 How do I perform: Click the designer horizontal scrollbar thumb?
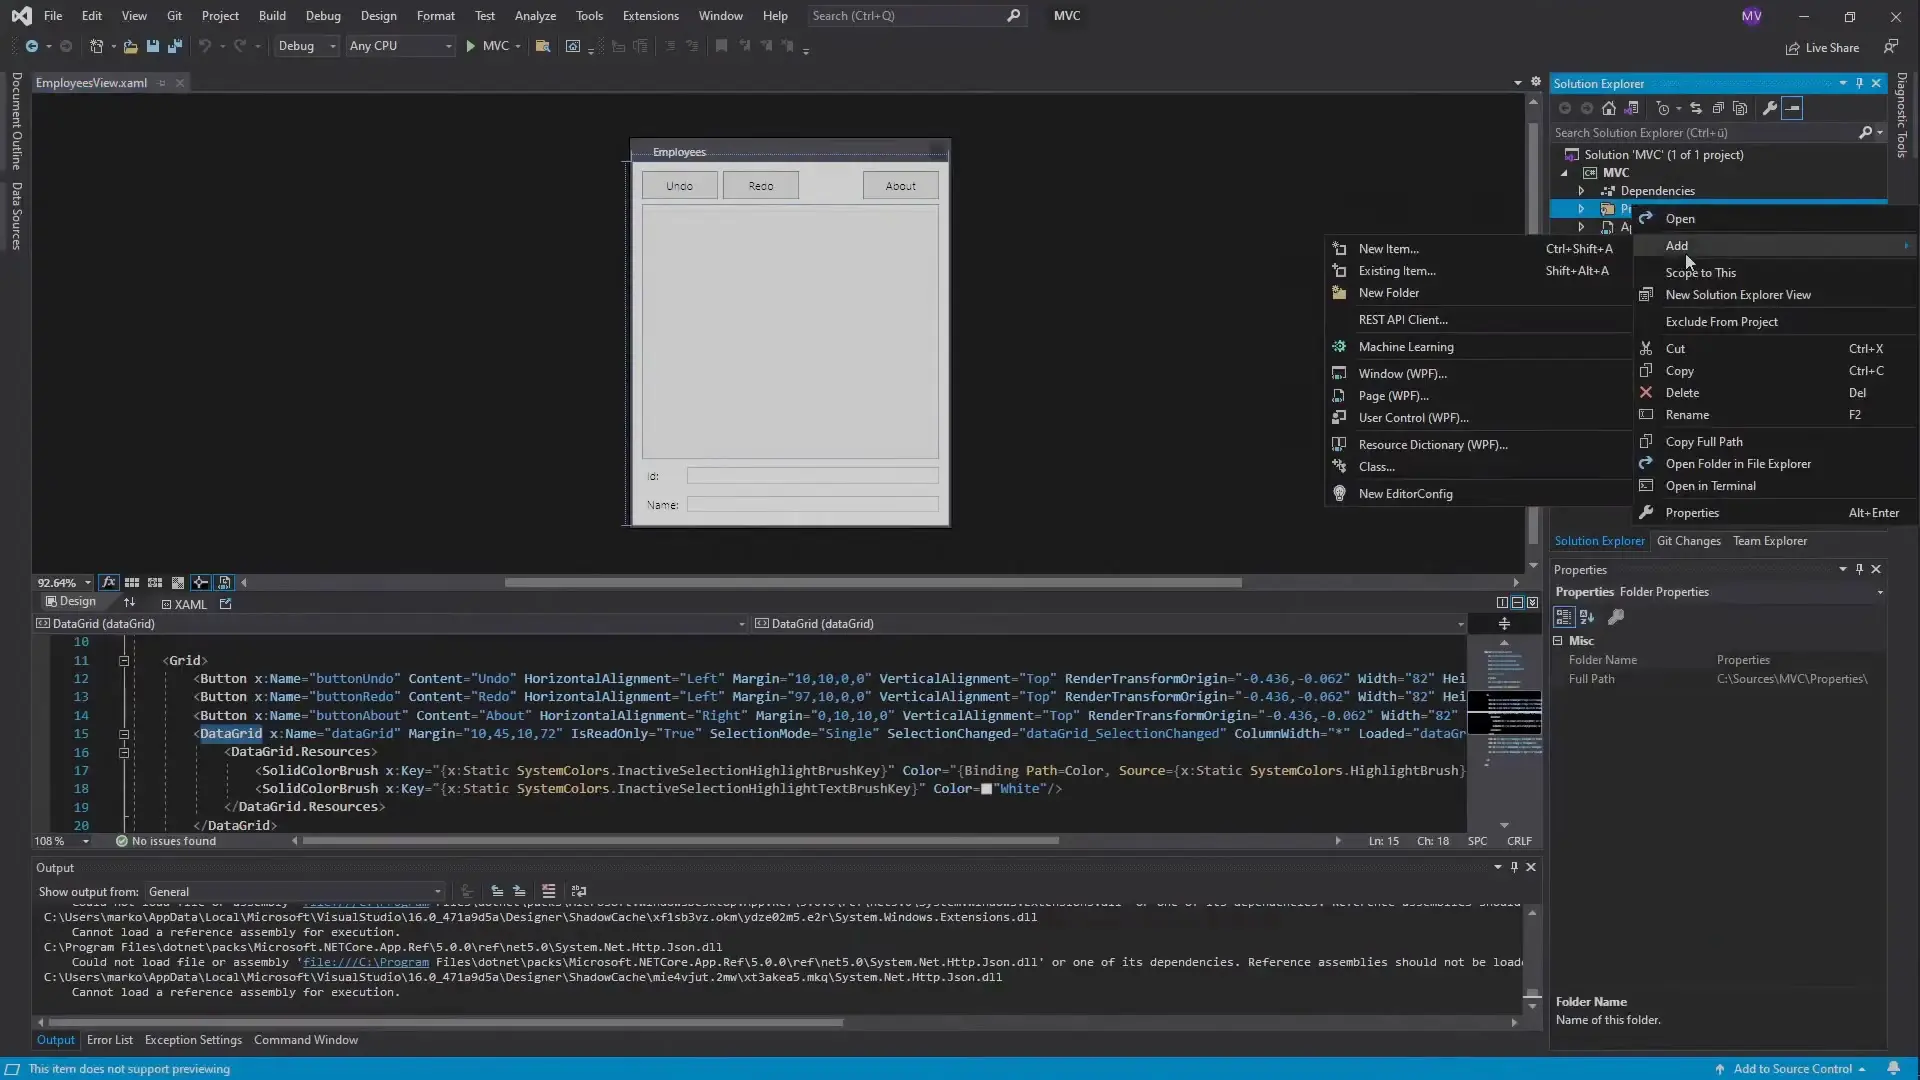(x=873, y=582)
